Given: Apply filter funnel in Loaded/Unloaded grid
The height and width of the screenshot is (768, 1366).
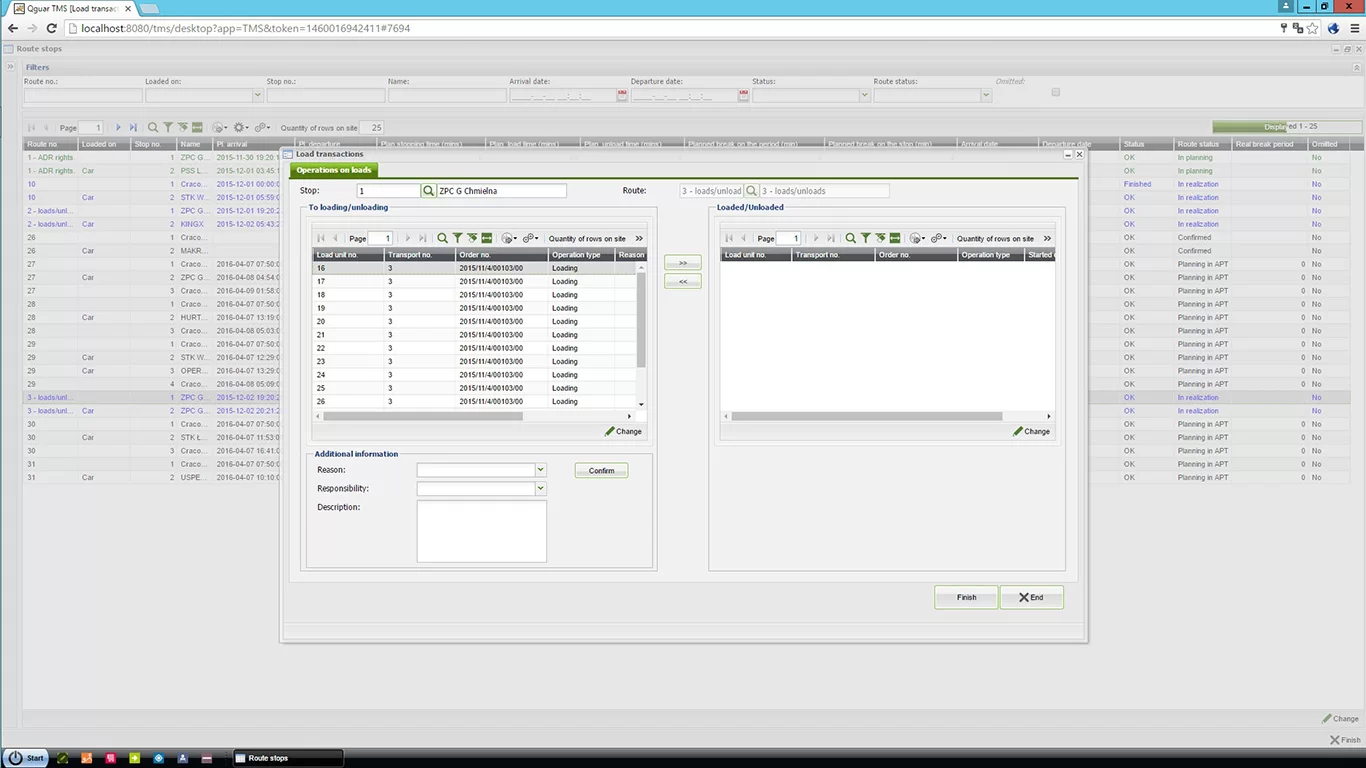Looking at the screenshot, I should (x=865, y=238).
